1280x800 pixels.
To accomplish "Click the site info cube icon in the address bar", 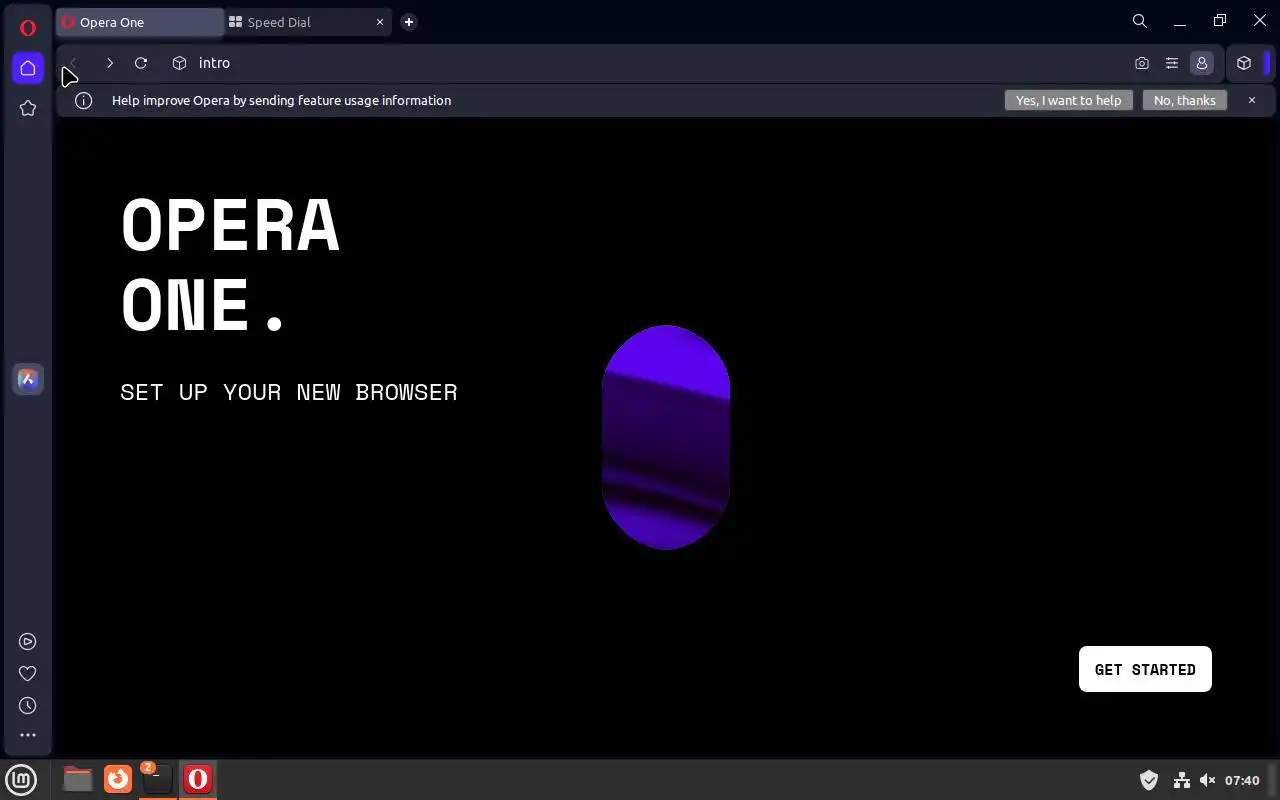I will [179, 63].
